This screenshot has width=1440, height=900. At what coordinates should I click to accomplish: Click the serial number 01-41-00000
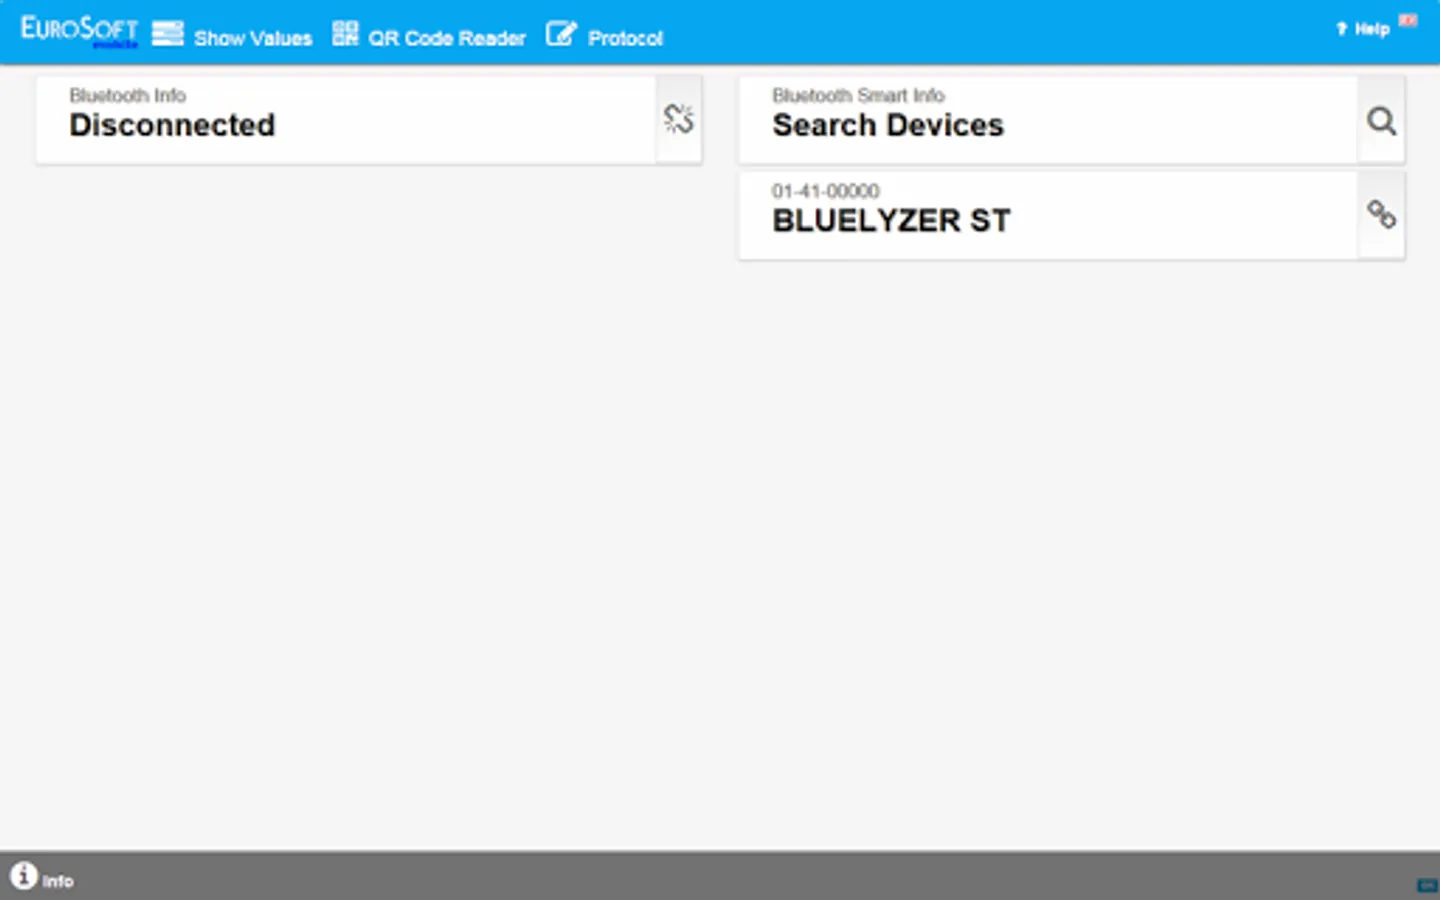click(x=826, y=191)
